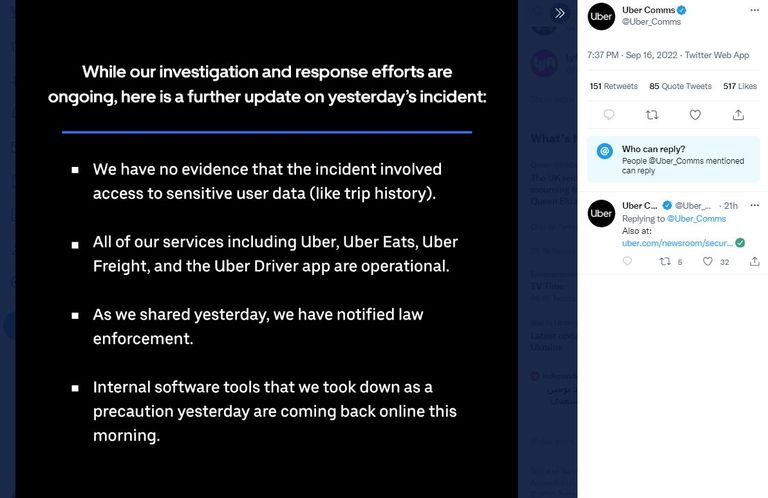View the 85 Quote Tweets list
Viewport: 768px width, 498px height.
tap(680, 86)
